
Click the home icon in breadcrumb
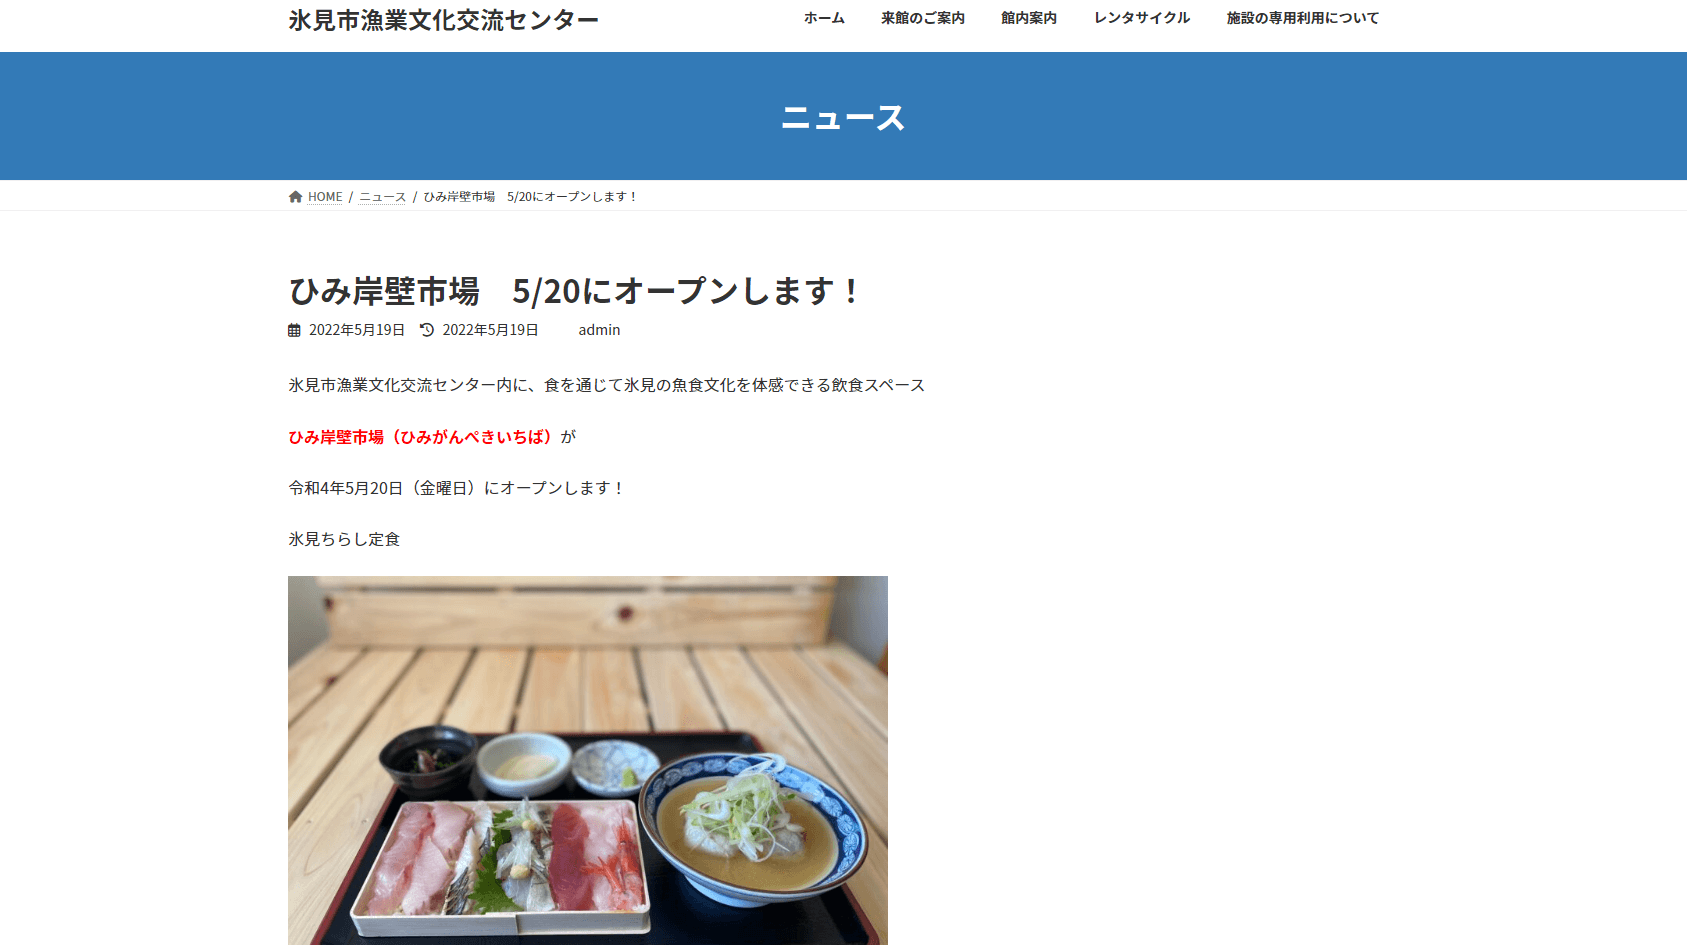click(x=295, y=197)
